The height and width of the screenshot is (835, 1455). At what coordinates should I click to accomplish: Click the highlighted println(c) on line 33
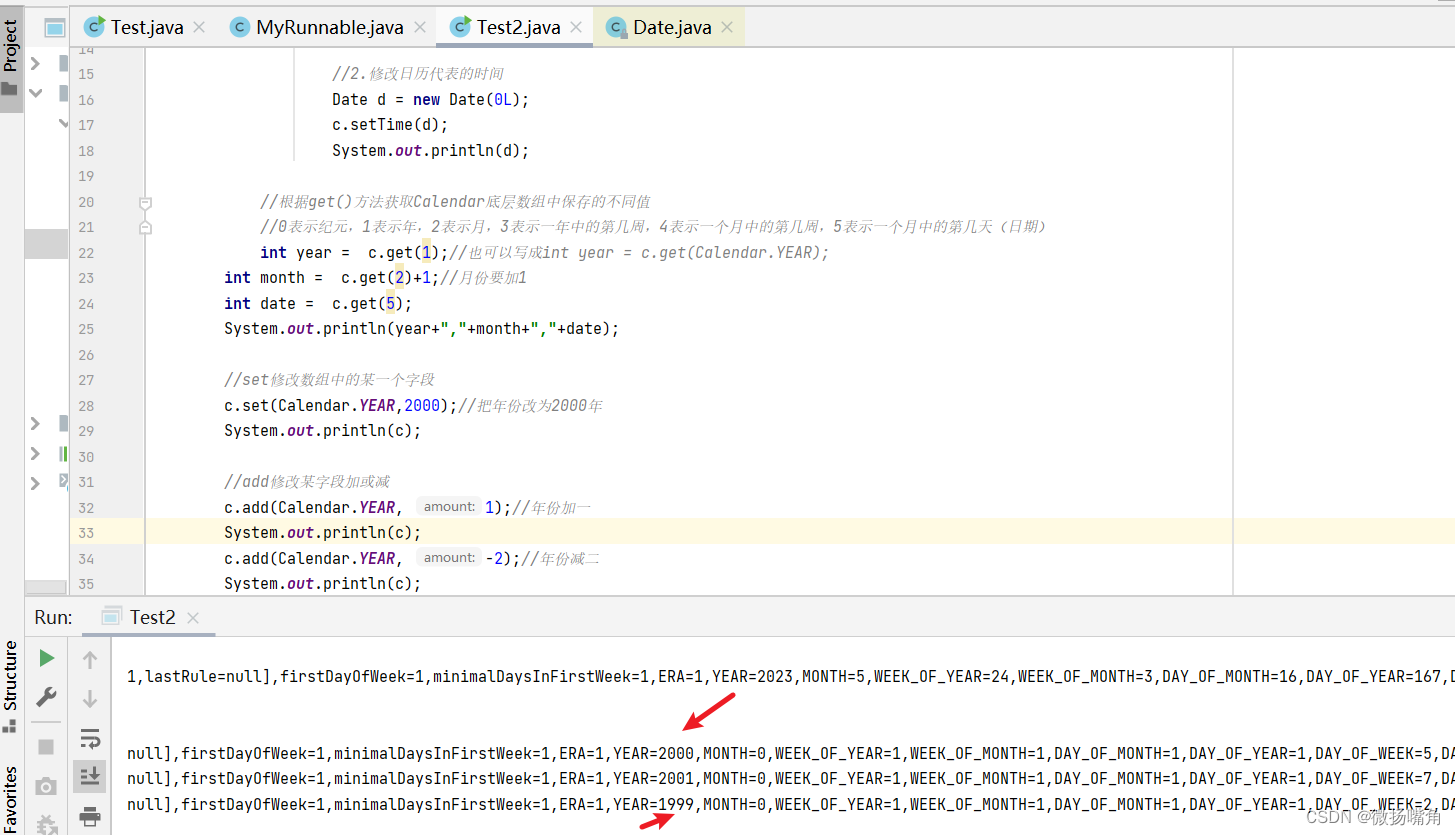pyautogui.click(x=322, y=533)
